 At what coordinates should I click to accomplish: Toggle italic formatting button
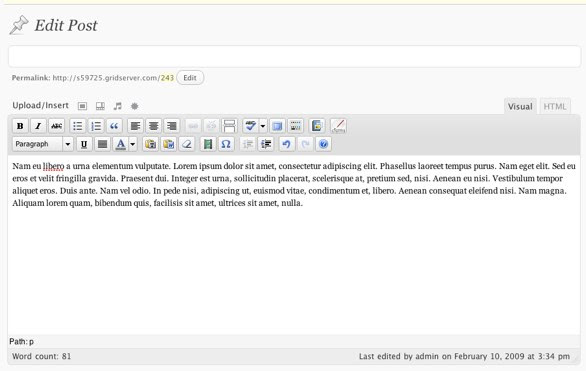(x=38, y=126)
